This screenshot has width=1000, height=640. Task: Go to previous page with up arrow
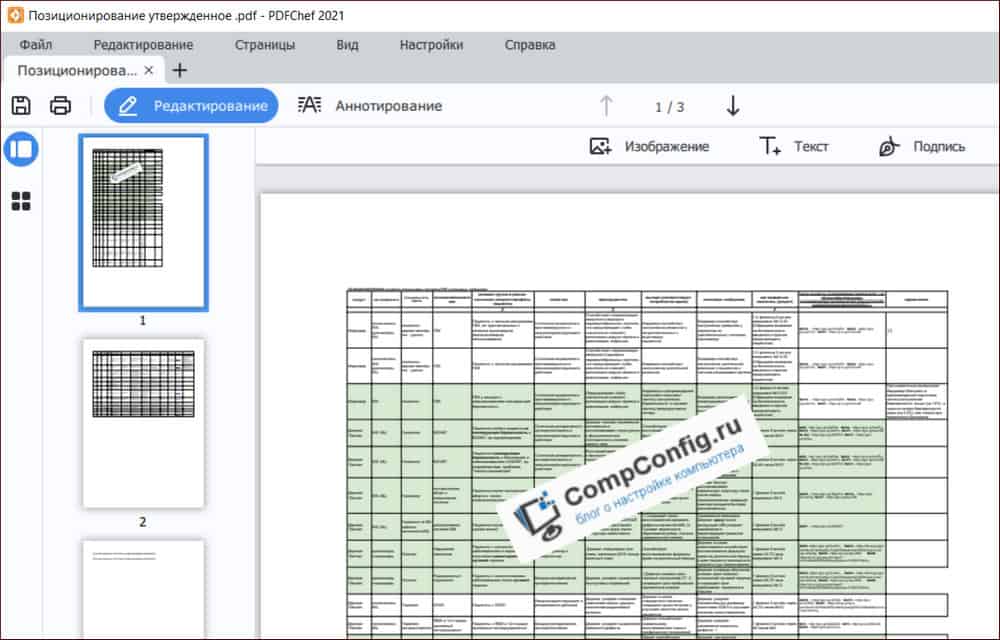[x=606, y=106]
